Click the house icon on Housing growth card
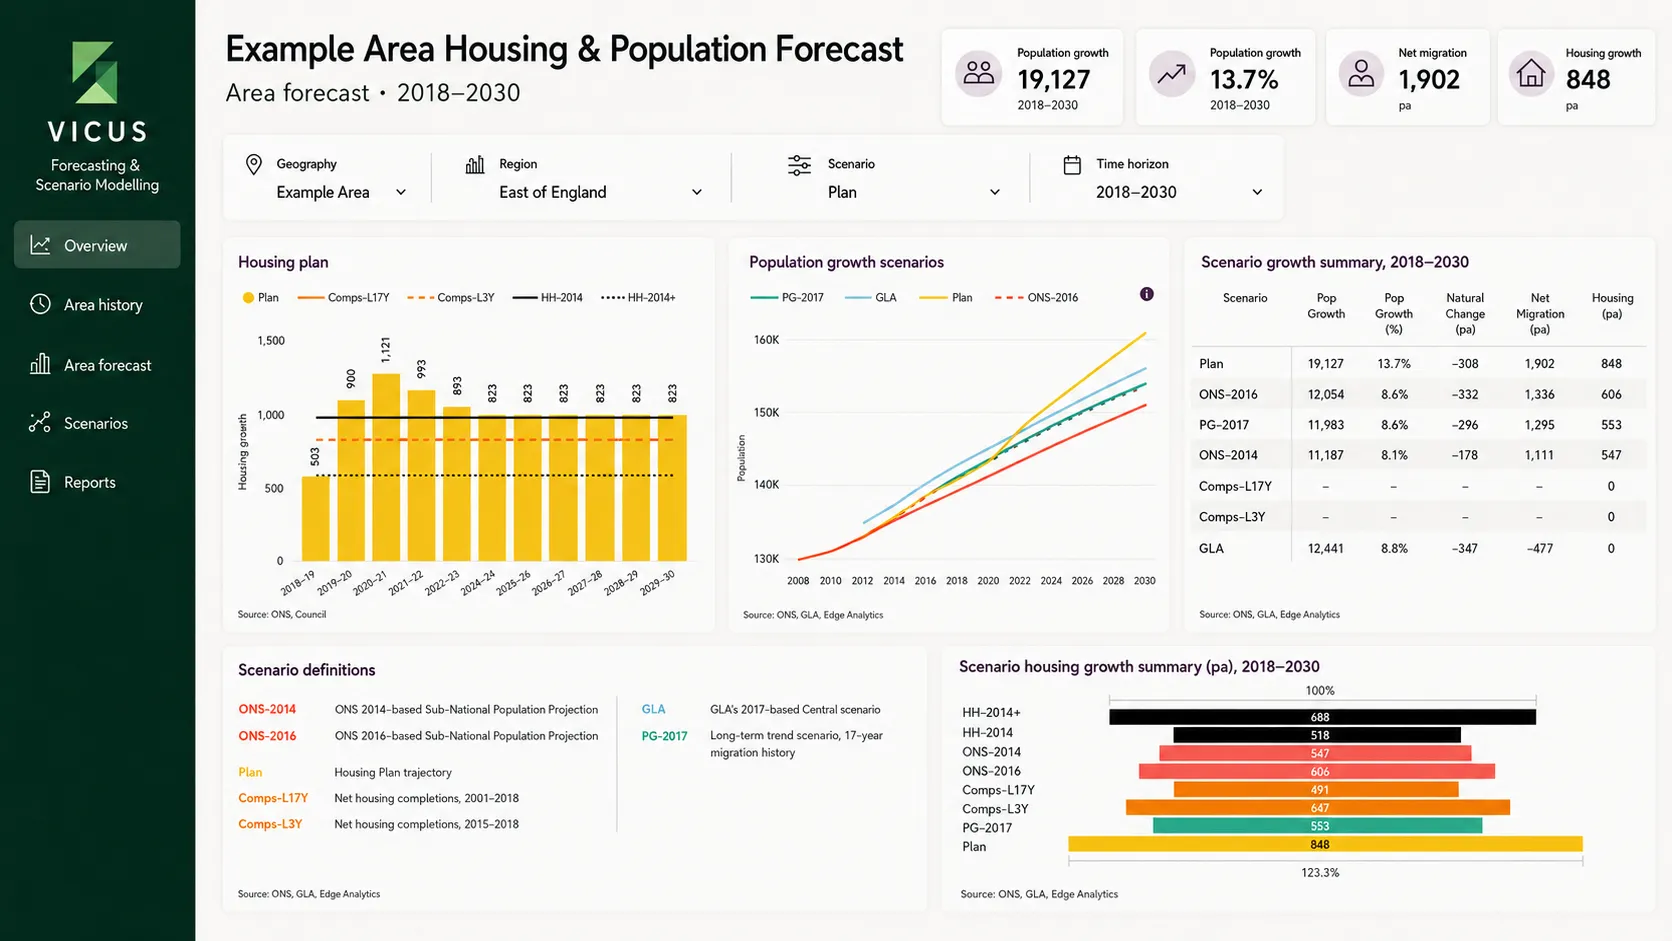Screen dimensions: 1672x941 click(1531, 73)
